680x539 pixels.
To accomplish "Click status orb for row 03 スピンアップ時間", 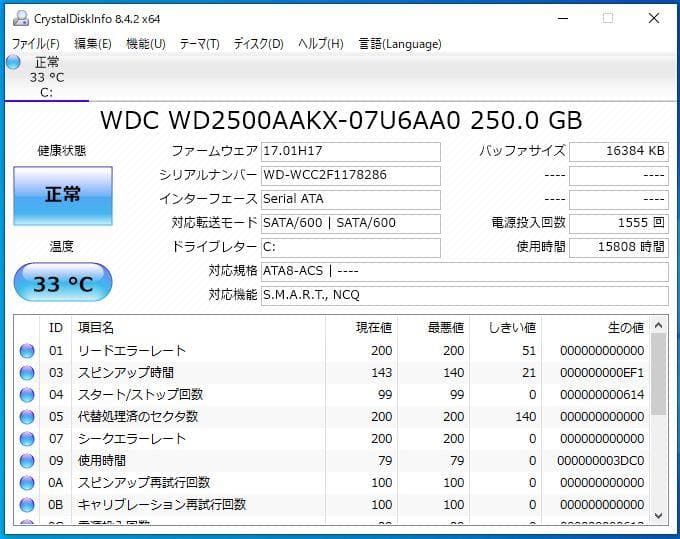I will (x=27, y=372).
